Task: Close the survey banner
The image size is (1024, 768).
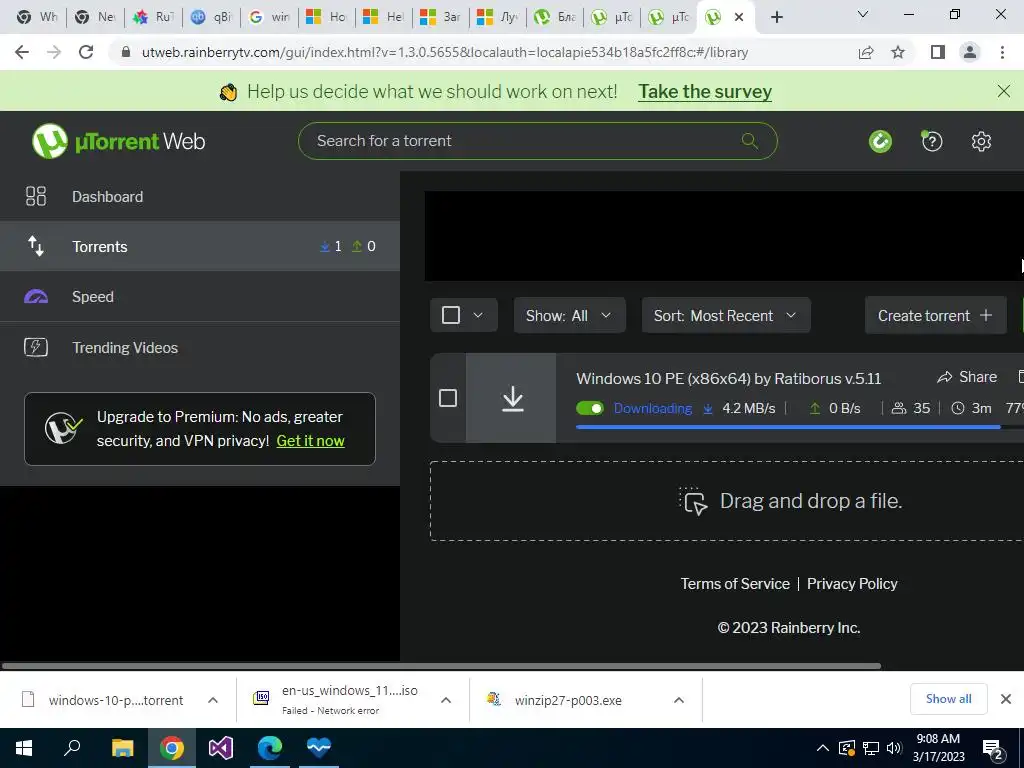Action: point(1004,91)
